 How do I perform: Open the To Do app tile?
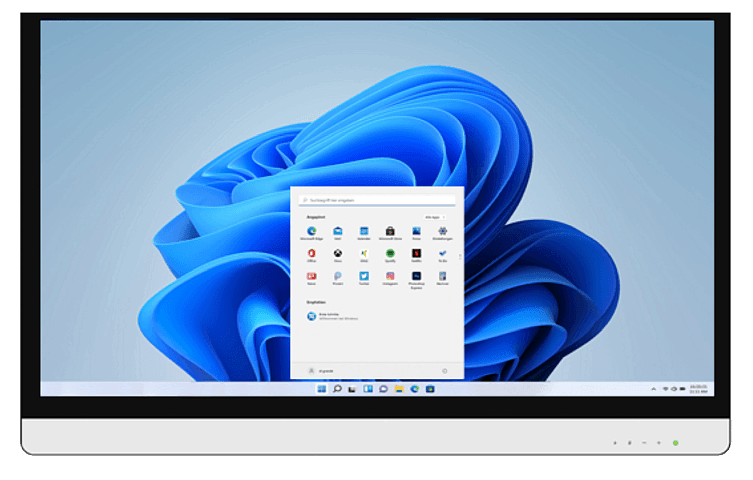[442, 255]
